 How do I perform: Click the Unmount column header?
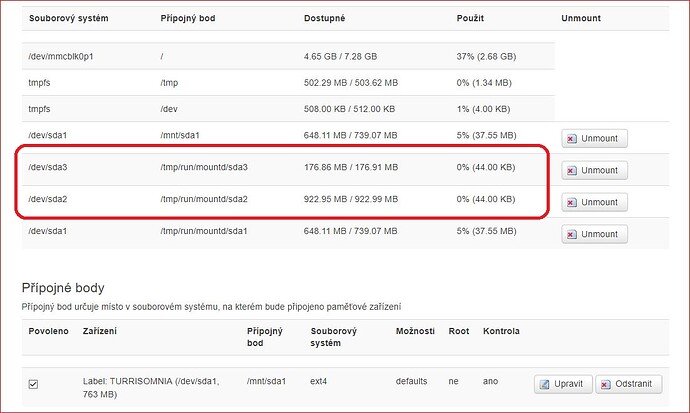(x=581, y=18)
